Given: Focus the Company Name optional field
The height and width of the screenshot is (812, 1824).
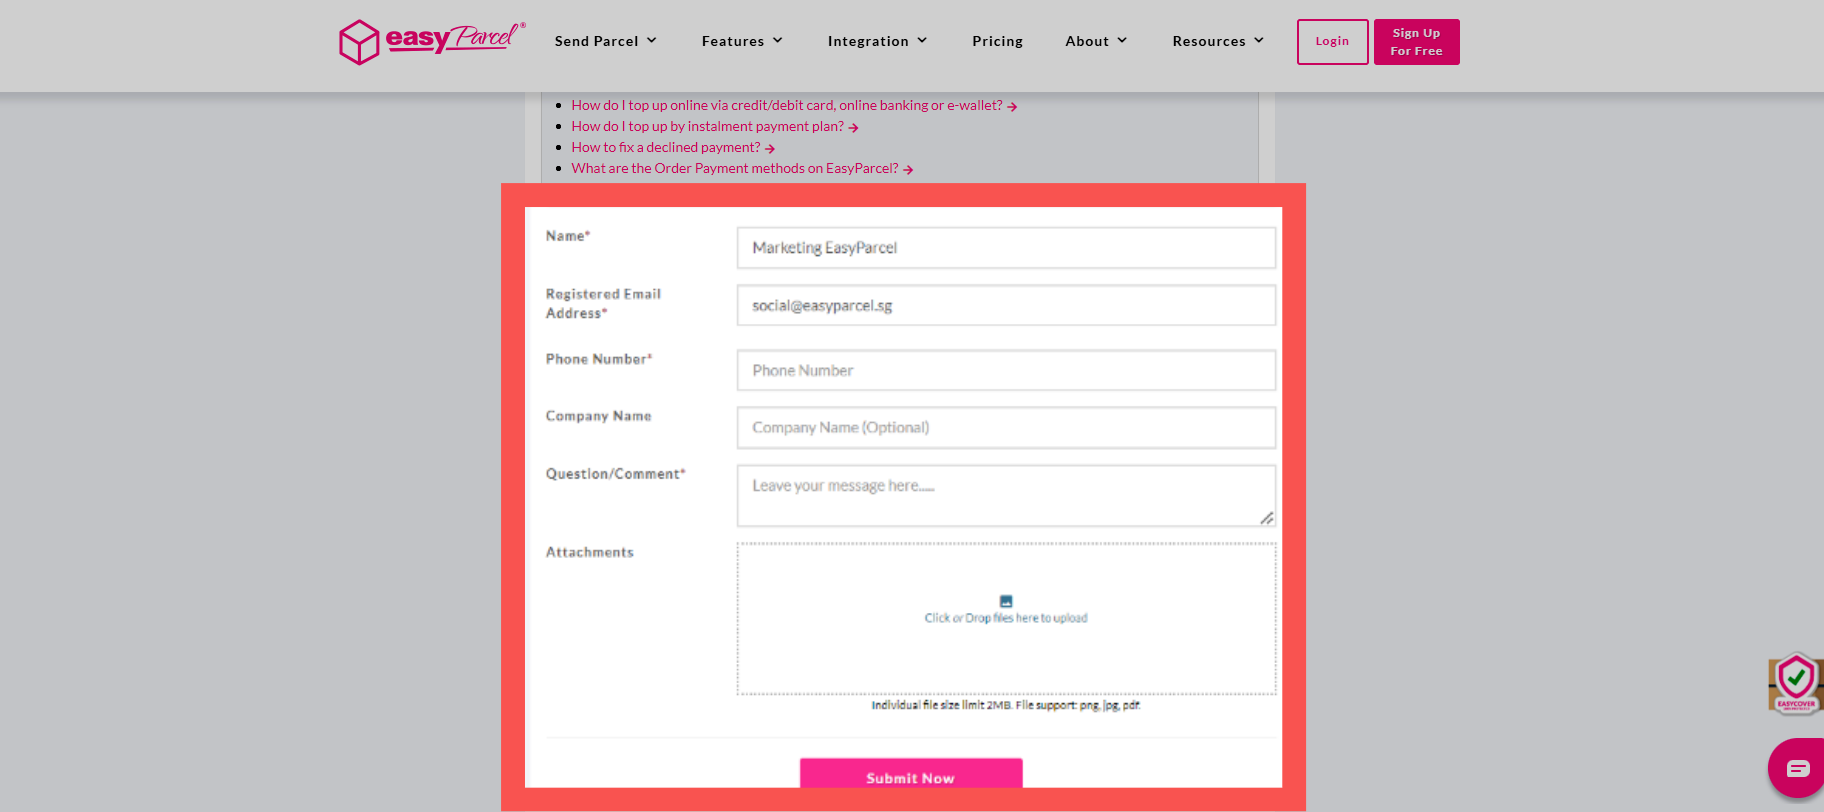Looking at the screenshot, I should pyautogui.click(x=1006, y=427).
